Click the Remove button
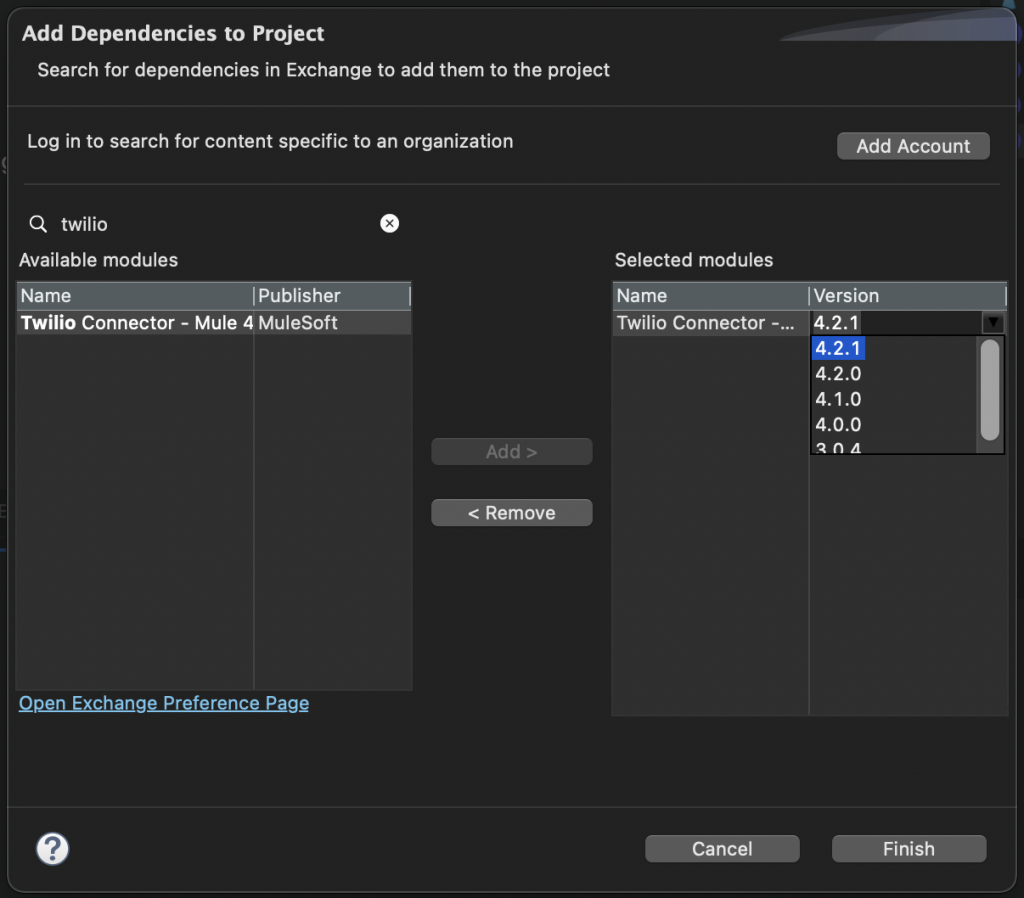This screenshot has height=898, width=1024. (x=511, y=513)
